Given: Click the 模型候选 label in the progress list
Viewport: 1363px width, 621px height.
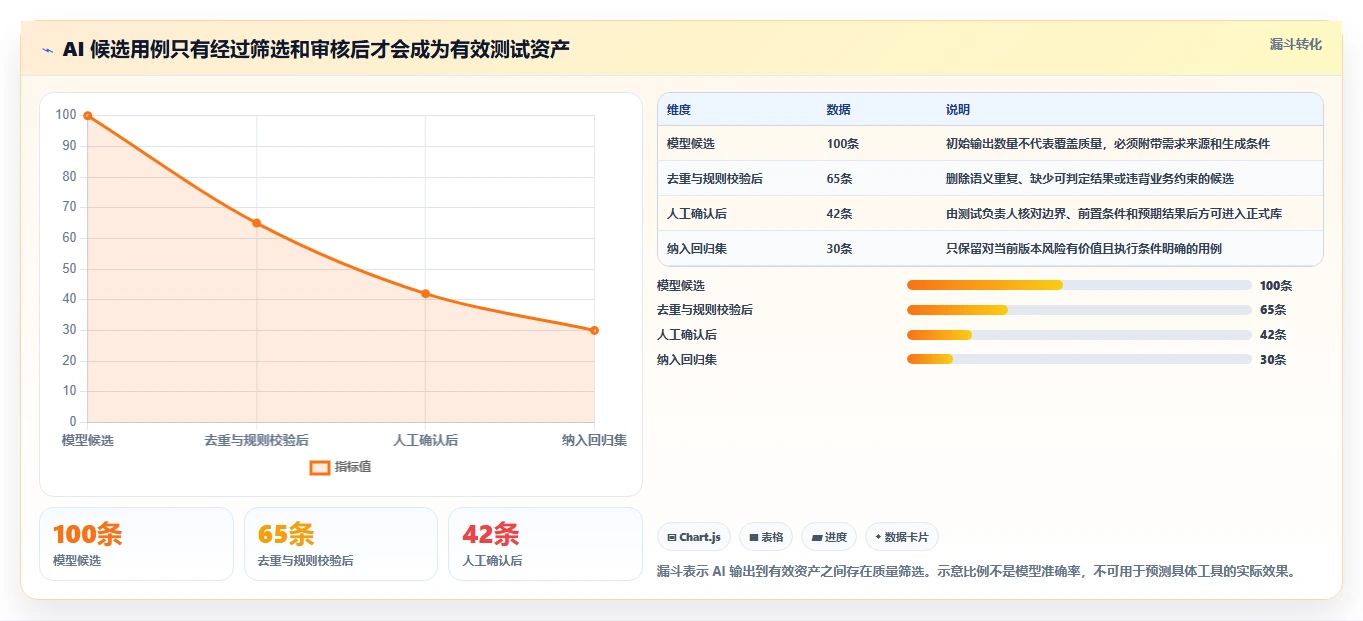Looking at the screenshot, I should tap(681, 285).
